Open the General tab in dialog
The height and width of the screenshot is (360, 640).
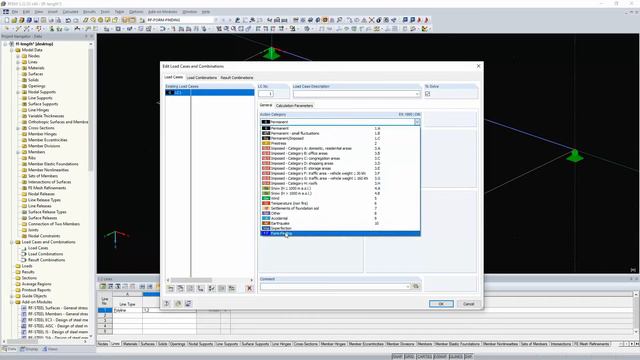pyautogui.click(x=266, y=105)
